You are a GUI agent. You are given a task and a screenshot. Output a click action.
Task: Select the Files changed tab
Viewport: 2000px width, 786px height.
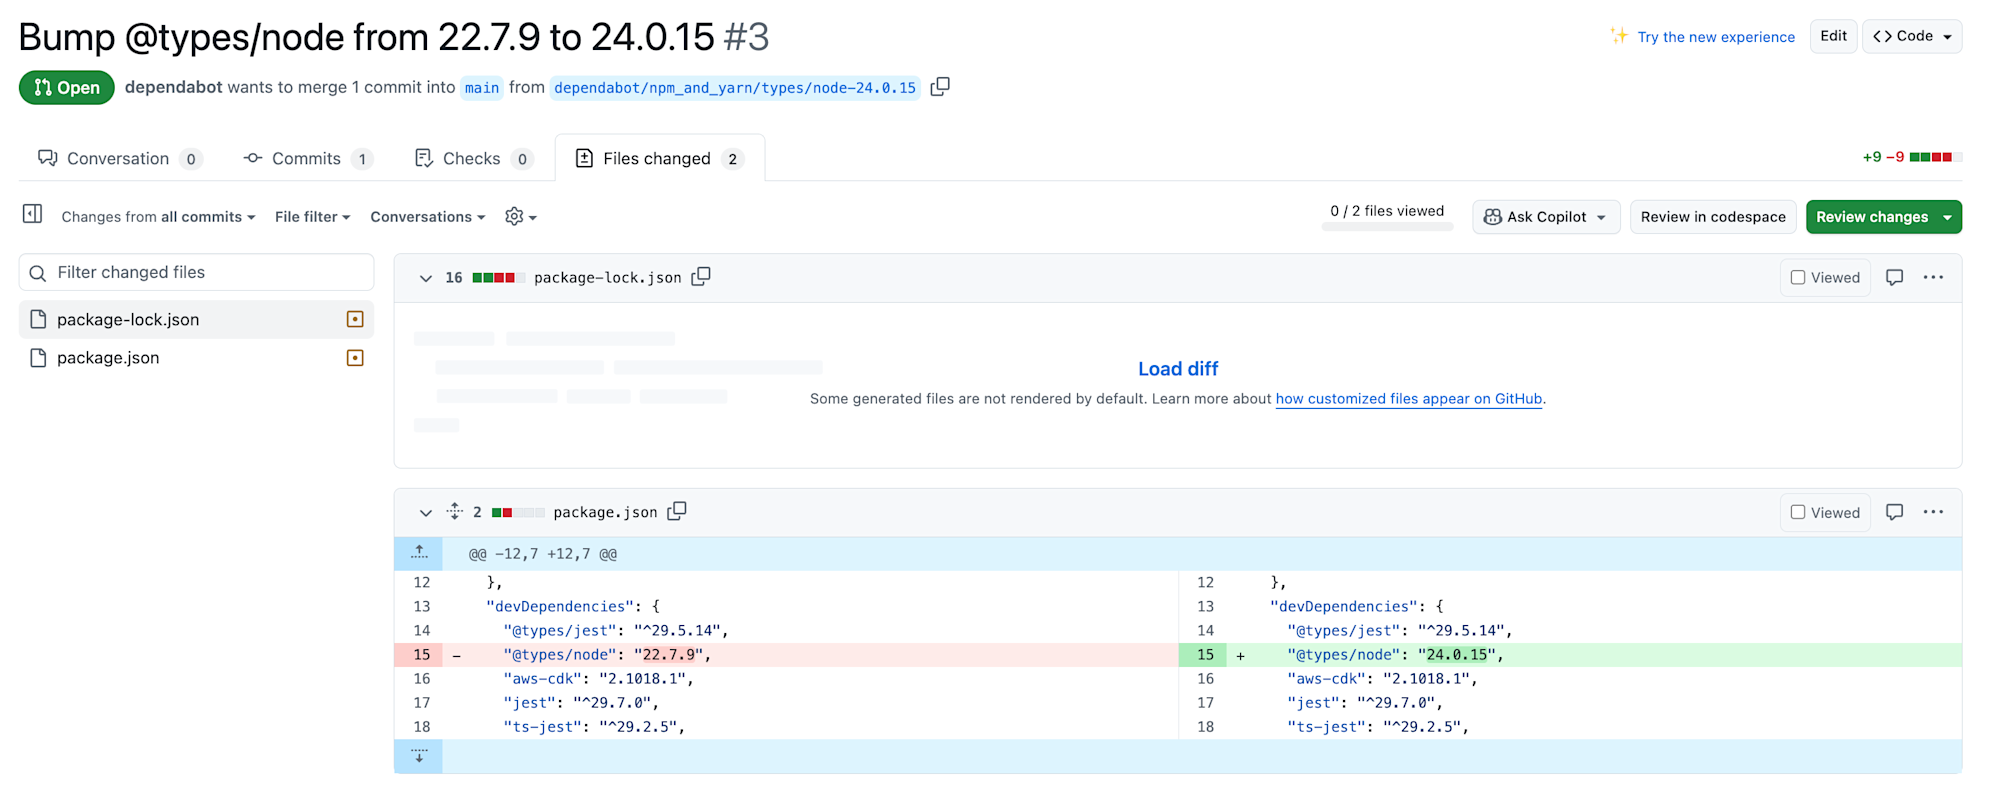(x=660, y=158)
